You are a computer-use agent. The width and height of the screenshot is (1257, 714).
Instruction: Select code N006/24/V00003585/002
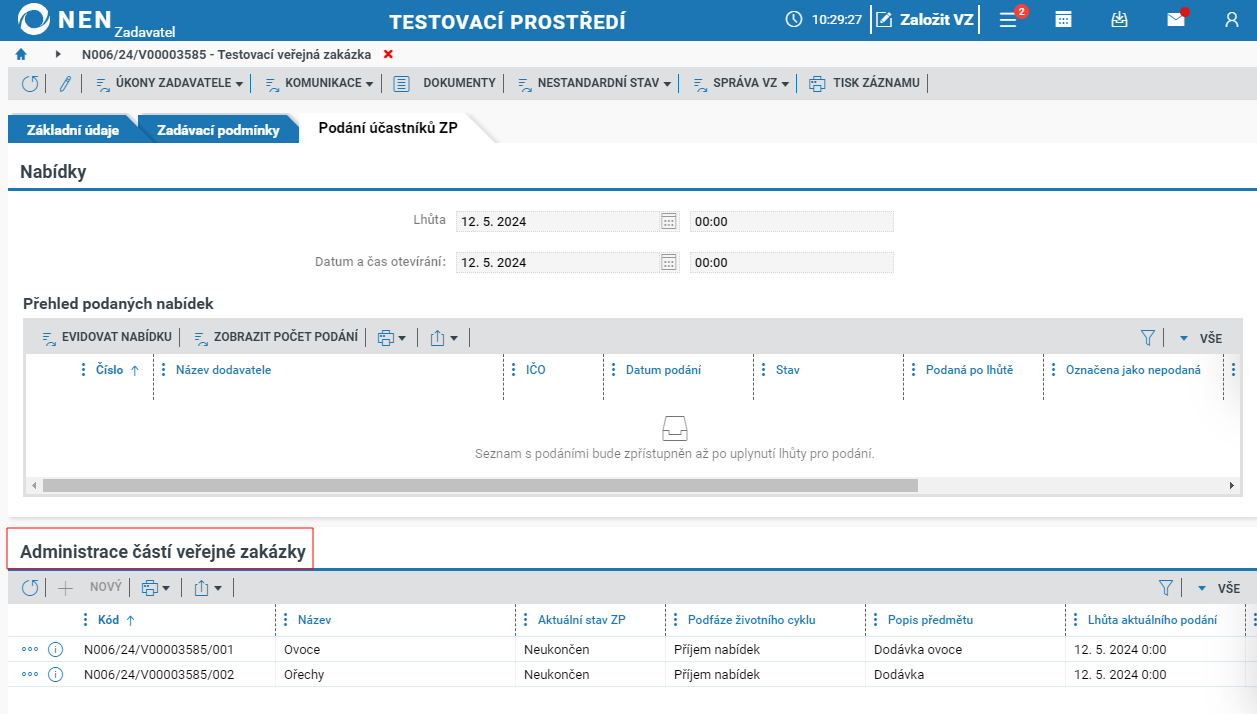coord(159,675)
